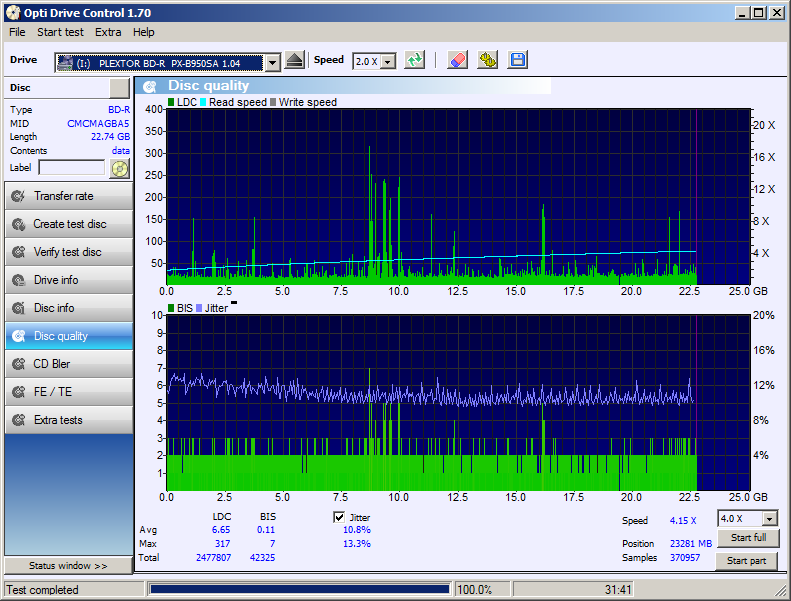Click the small button in Disc panel header

tap(120, 88)
